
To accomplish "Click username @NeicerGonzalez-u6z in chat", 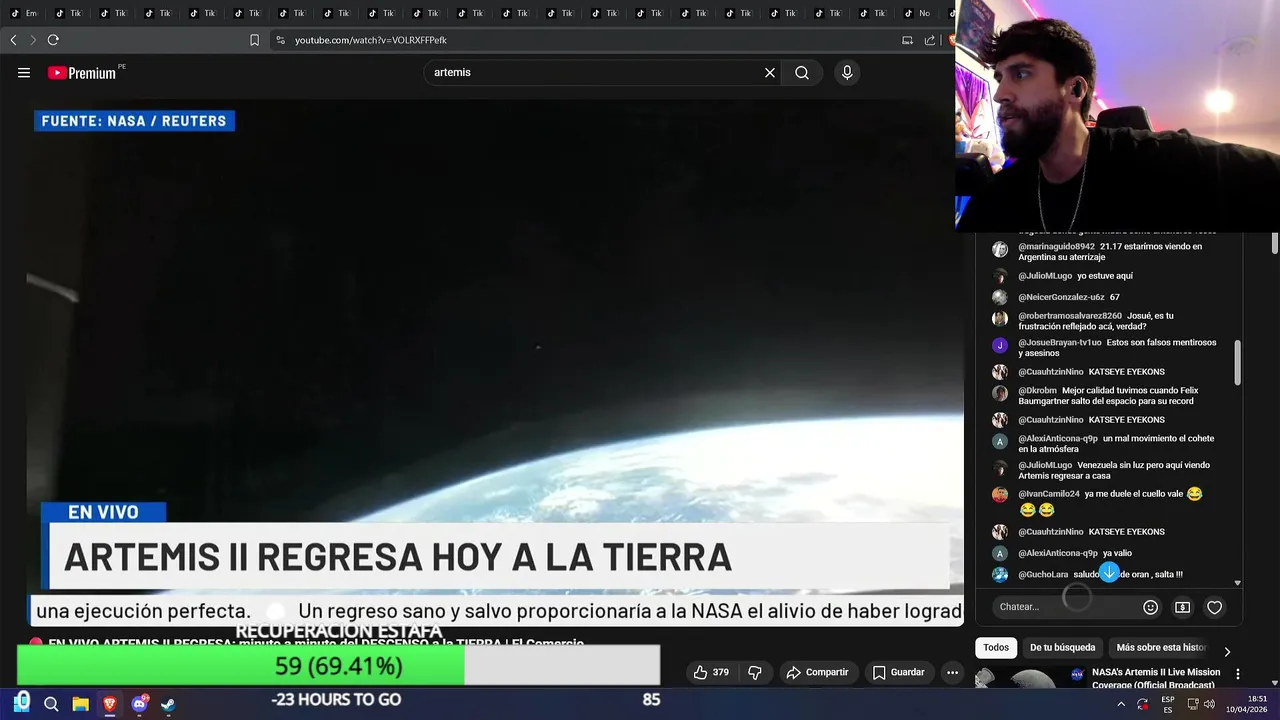I will [x=1061, y=297].
